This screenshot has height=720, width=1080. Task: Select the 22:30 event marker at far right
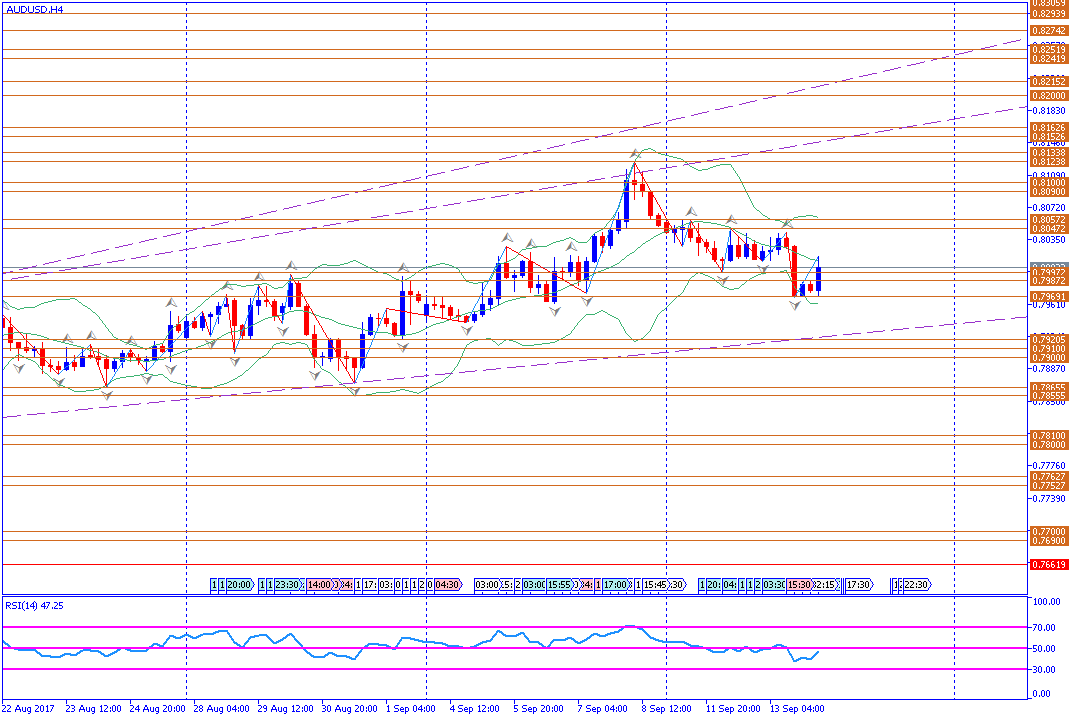point(916,584)
